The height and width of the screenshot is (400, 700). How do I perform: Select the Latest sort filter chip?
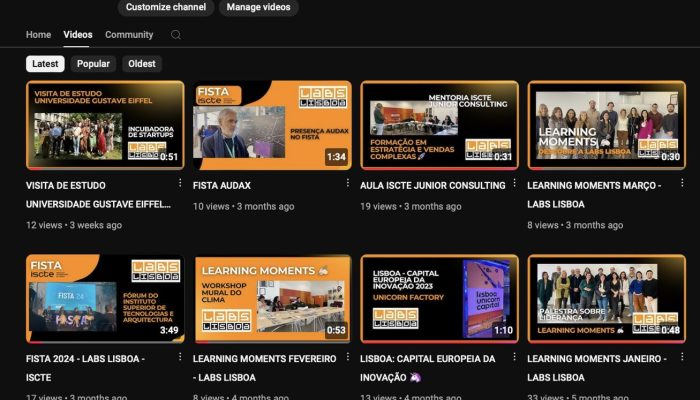tap(45, 64)
